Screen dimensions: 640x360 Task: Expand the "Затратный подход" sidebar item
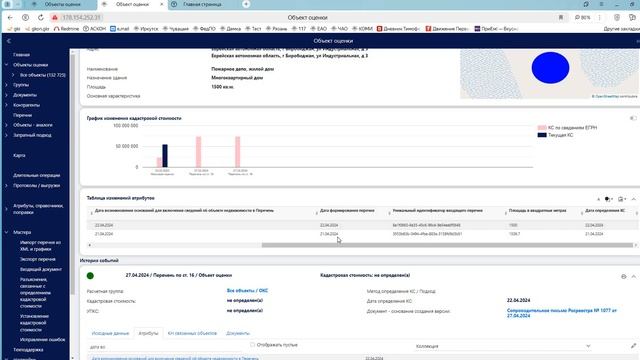coord(7,135)
